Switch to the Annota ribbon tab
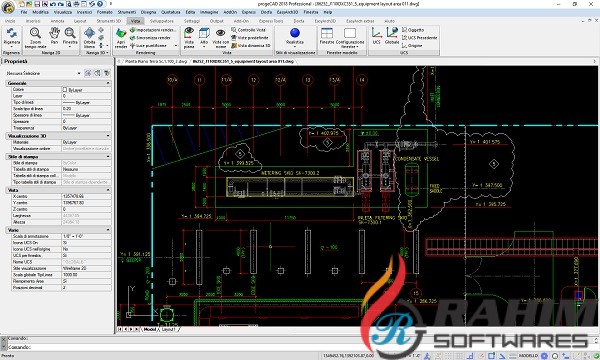Image resolution: width=600 pixels, height=360 pixels. click(57, 21)
